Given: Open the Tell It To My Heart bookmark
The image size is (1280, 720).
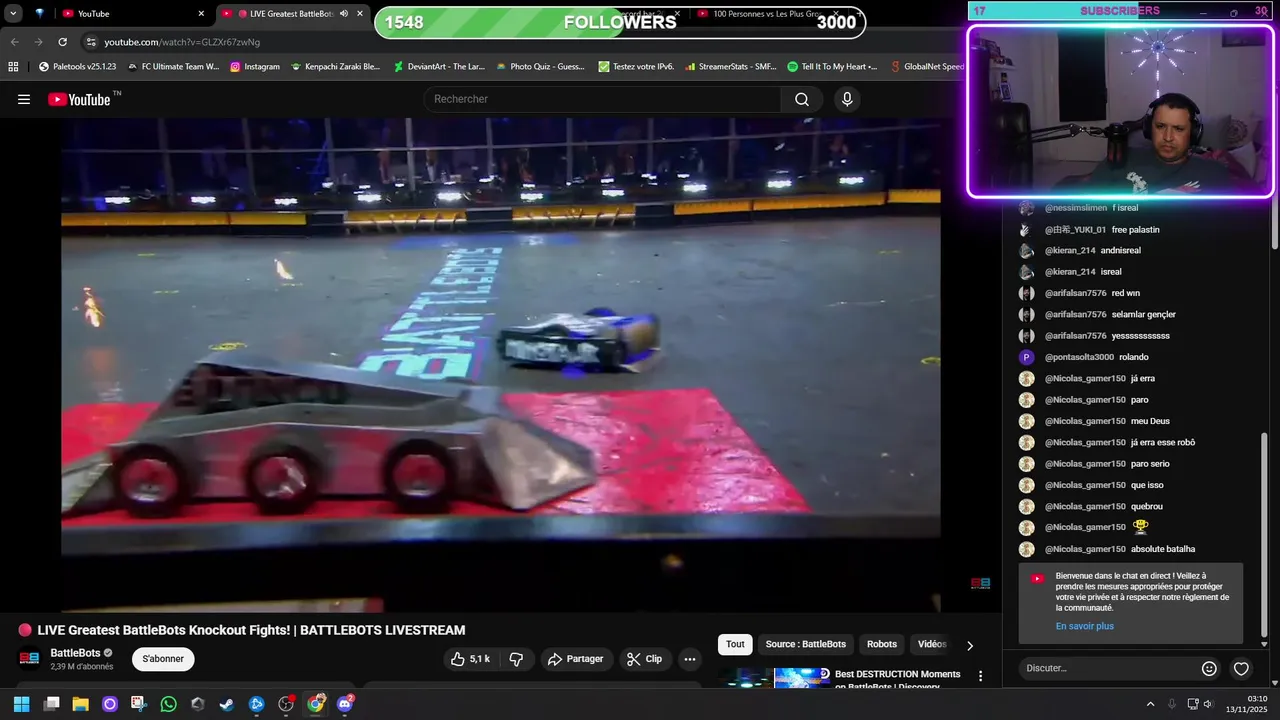Looking at the screenshot, I should pyautogui.click(x=832, y=67).
